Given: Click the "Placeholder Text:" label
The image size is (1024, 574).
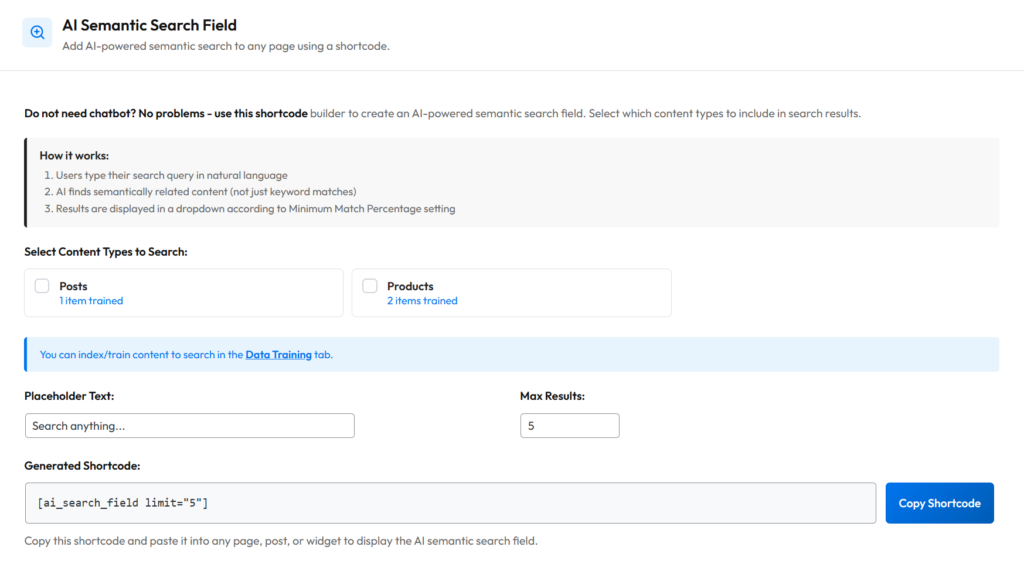Looking at the screenshot, I should [69, 396].
